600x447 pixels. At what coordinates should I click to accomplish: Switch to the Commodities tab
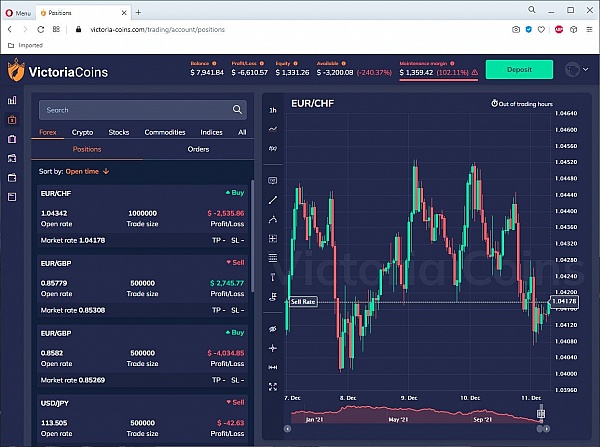165,132
